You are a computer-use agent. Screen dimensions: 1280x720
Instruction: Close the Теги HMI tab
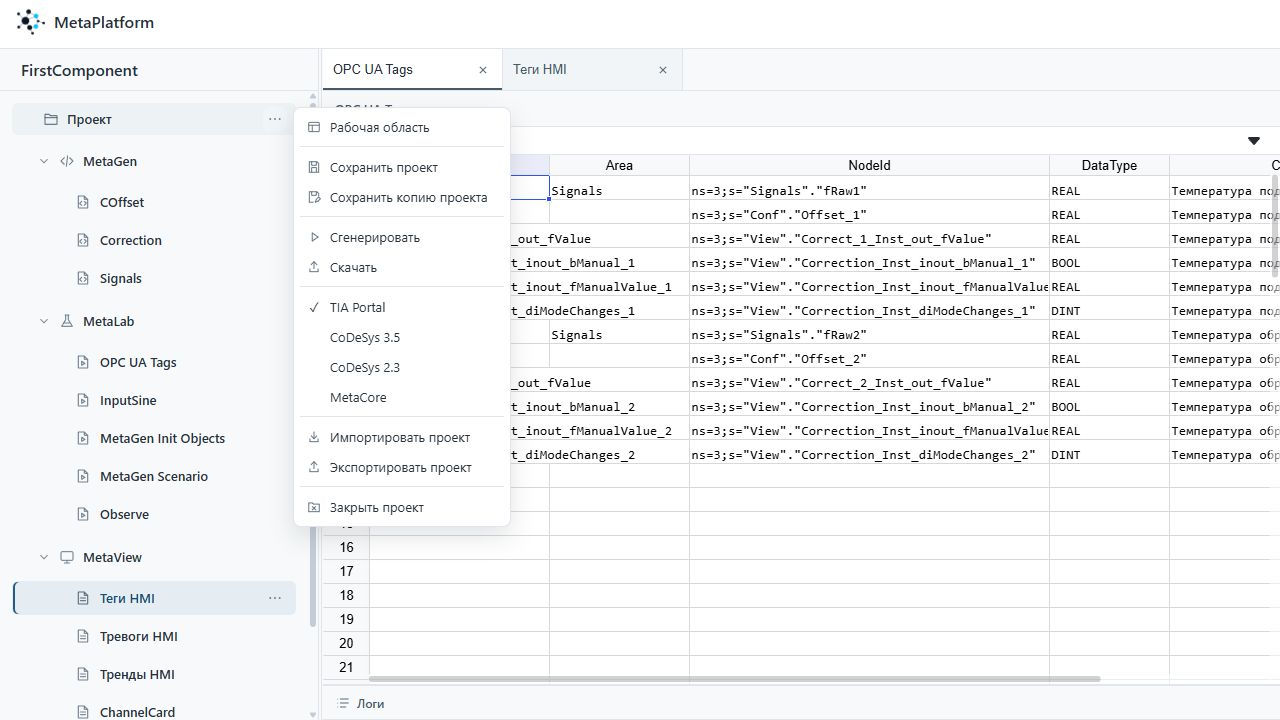pyautogui.click(x=663, y=70)
